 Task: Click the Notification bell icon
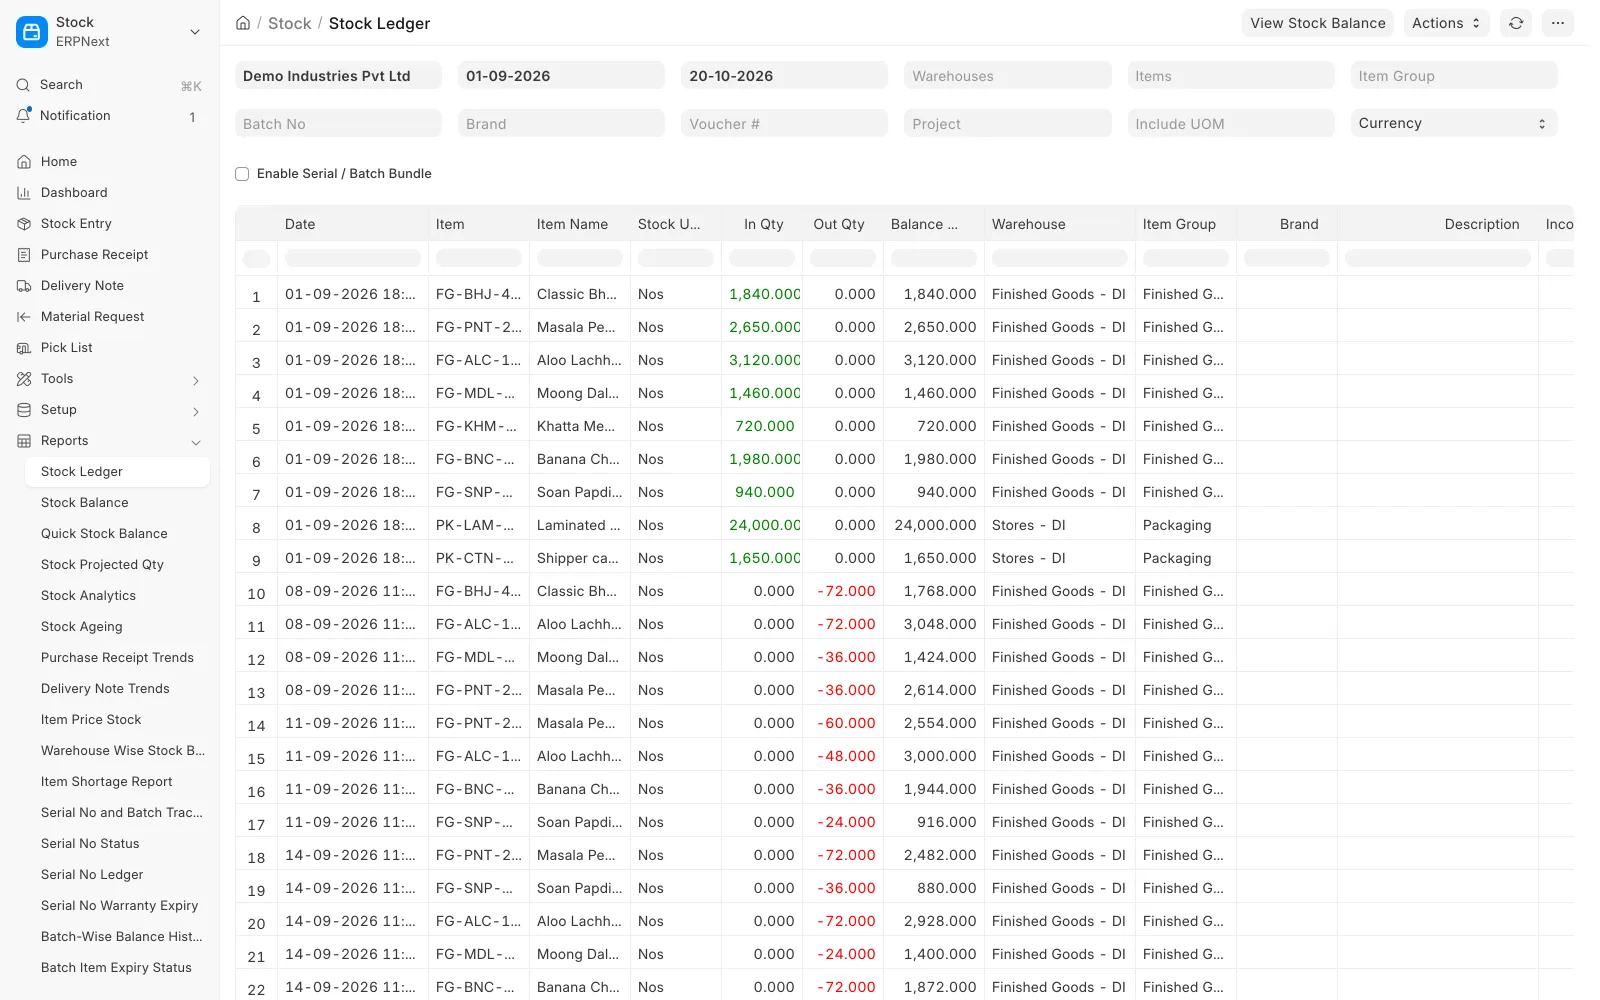(x=23, y=116)
